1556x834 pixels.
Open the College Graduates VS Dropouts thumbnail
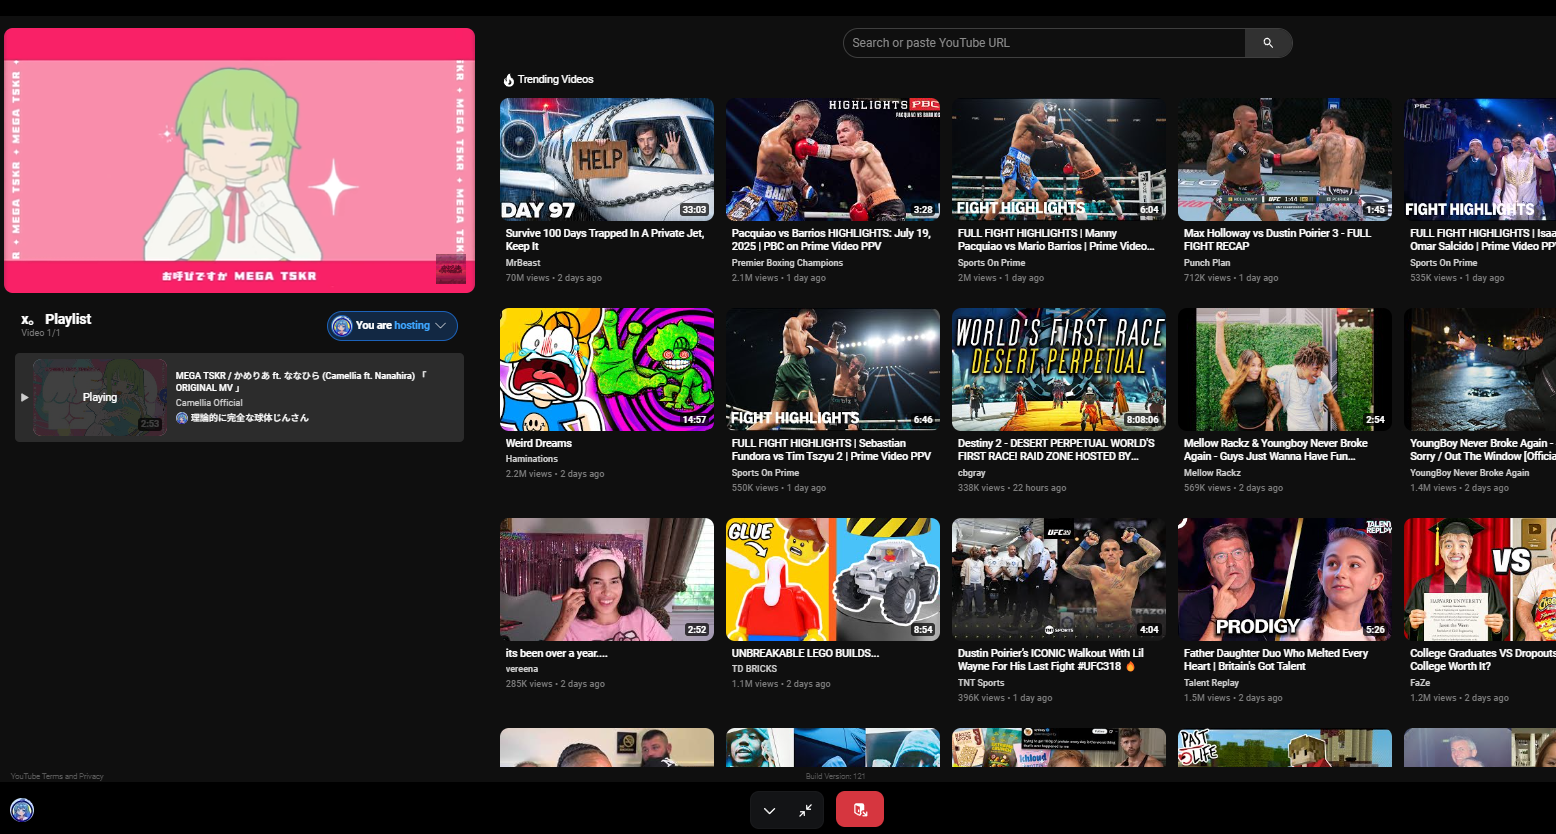click(x=1480, y=579)
